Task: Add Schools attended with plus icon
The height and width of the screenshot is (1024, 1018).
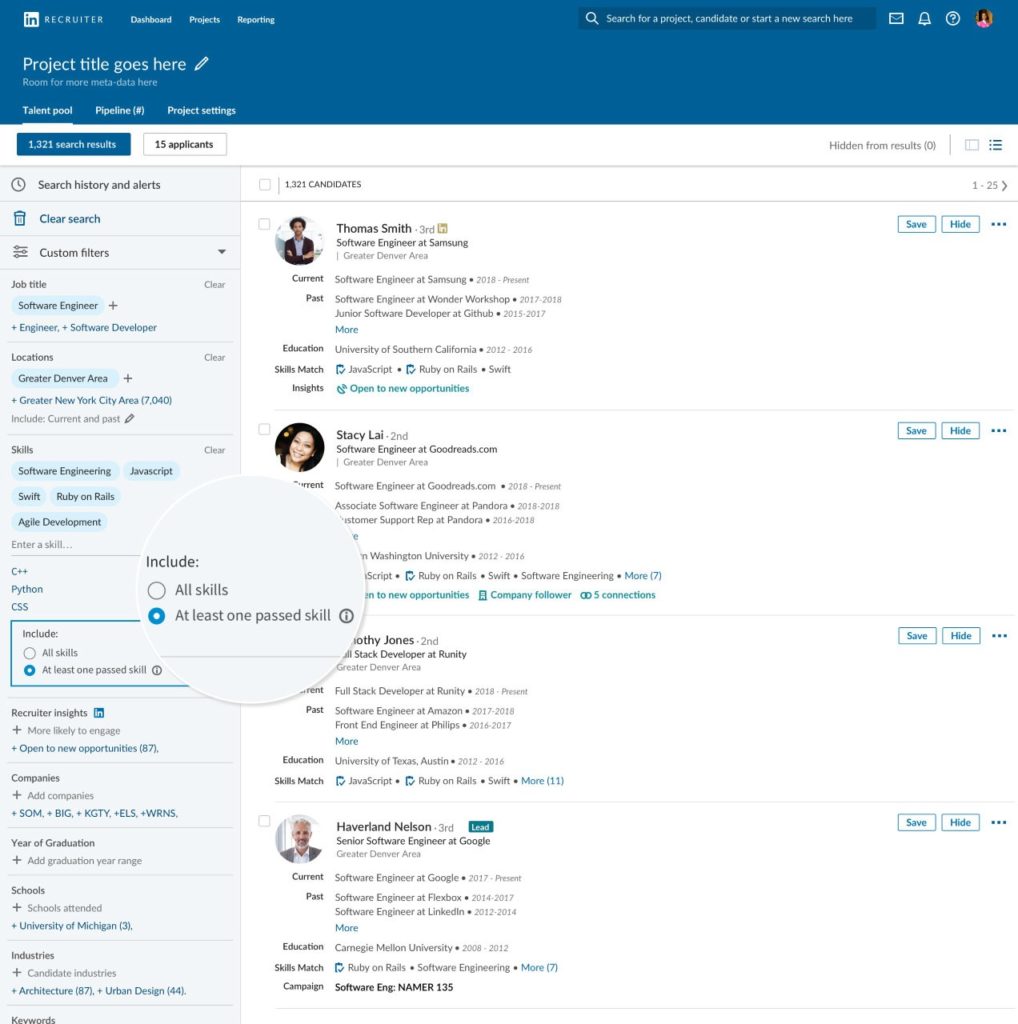Action: point(17,908)
